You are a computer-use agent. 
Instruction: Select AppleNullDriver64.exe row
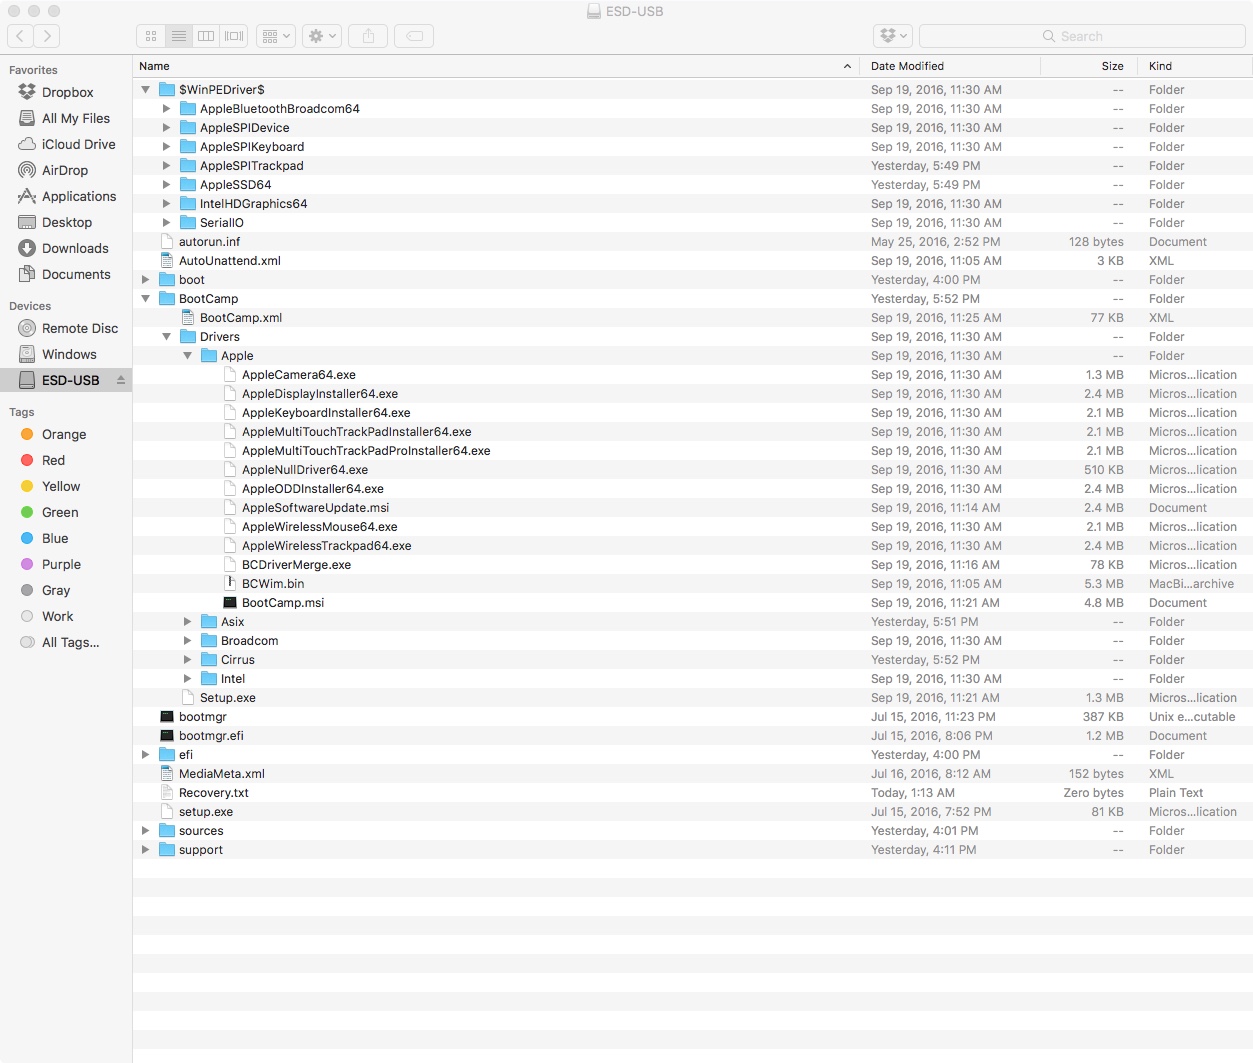point(692,469)
